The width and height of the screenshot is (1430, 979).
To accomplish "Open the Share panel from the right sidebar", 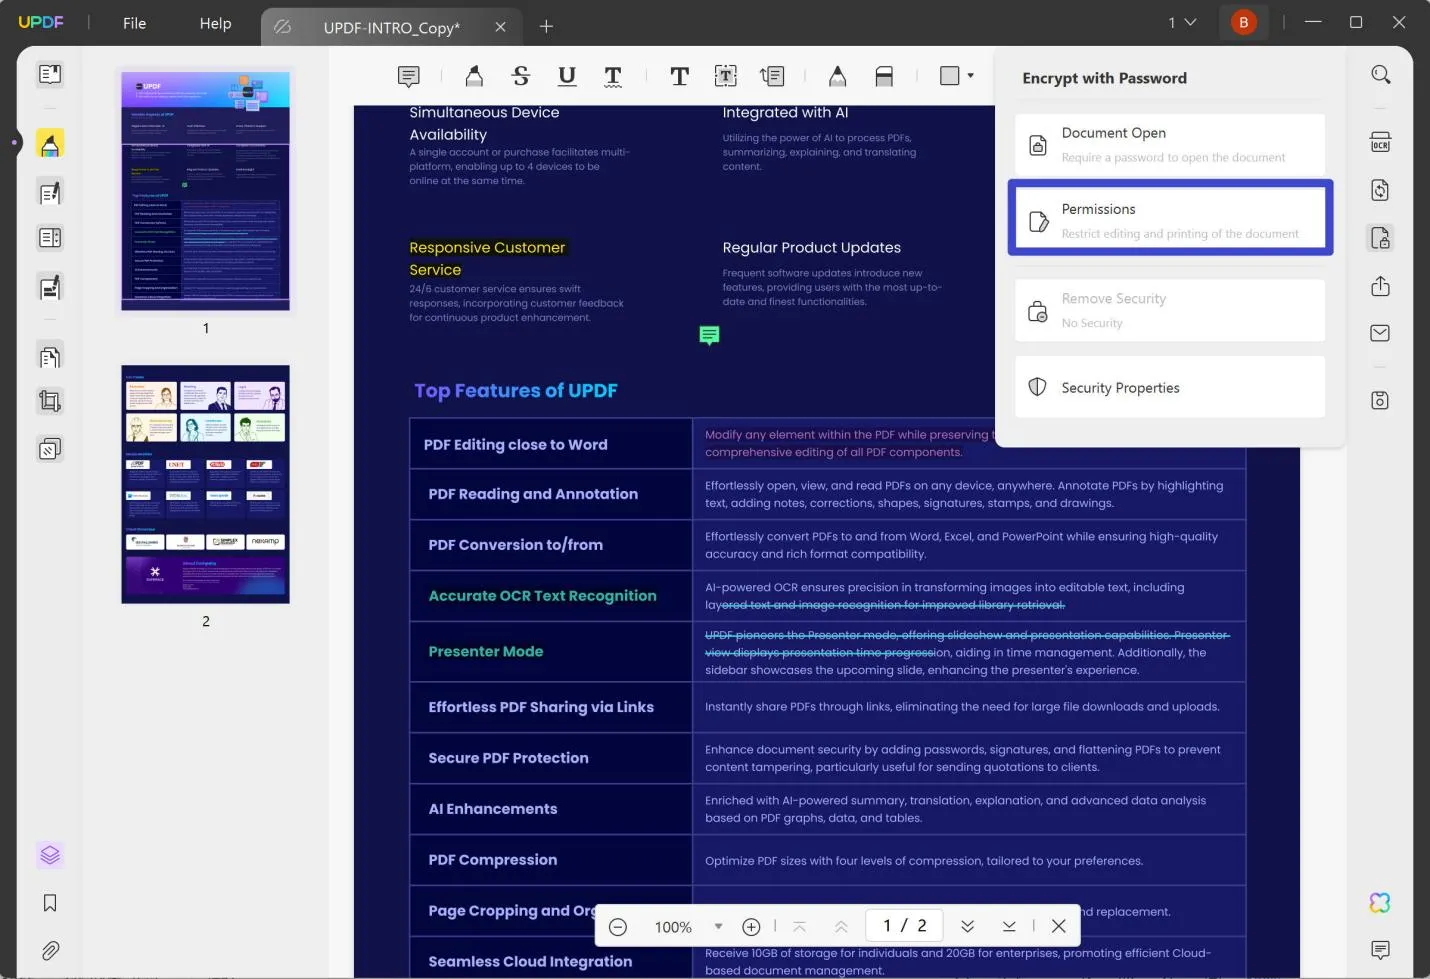I will pos(1380,286).
